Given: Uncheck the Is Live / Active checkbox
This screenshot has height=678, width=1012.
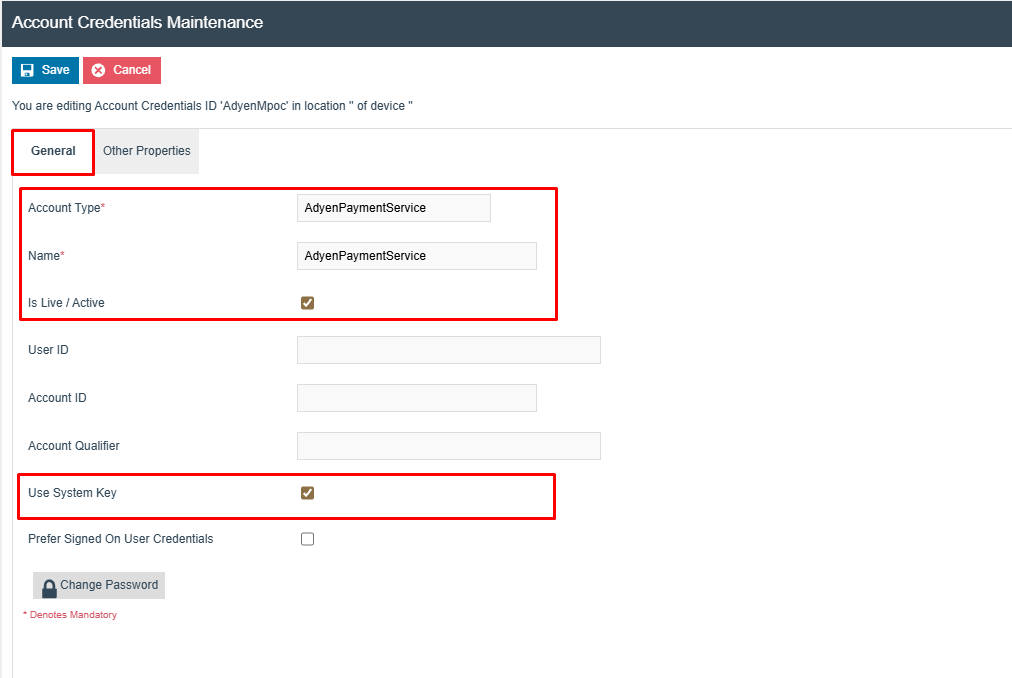Looking at the screenshot, I should tap(307, 303).
